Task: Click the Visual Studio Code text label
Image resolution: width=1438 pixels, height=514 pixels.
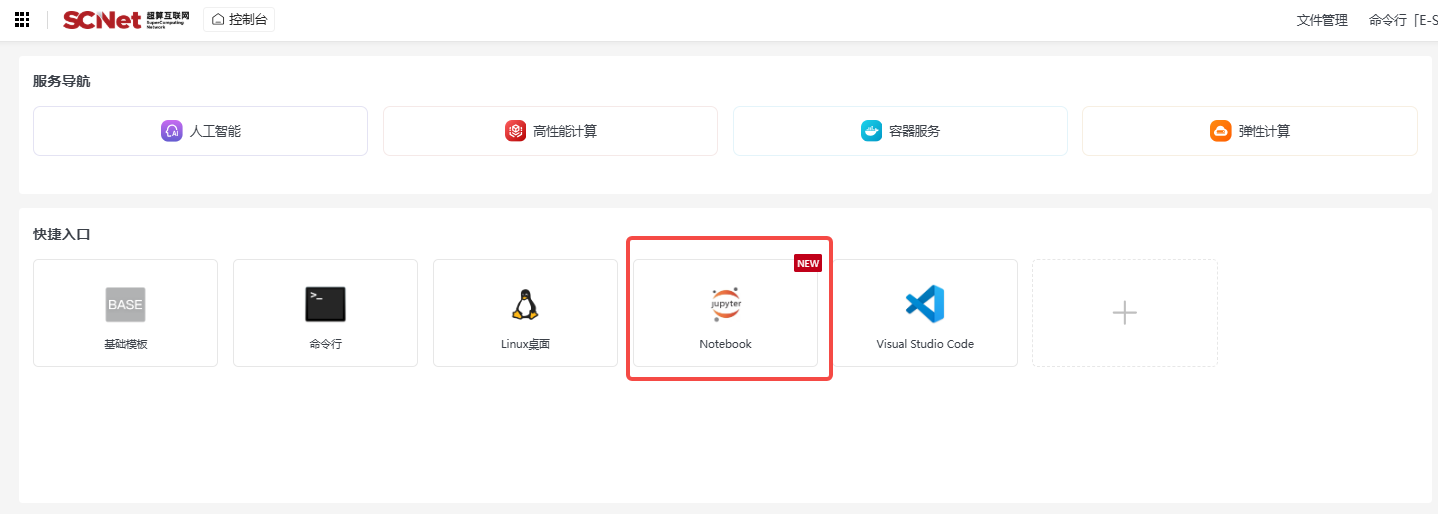Action: (x=925, y=344)
